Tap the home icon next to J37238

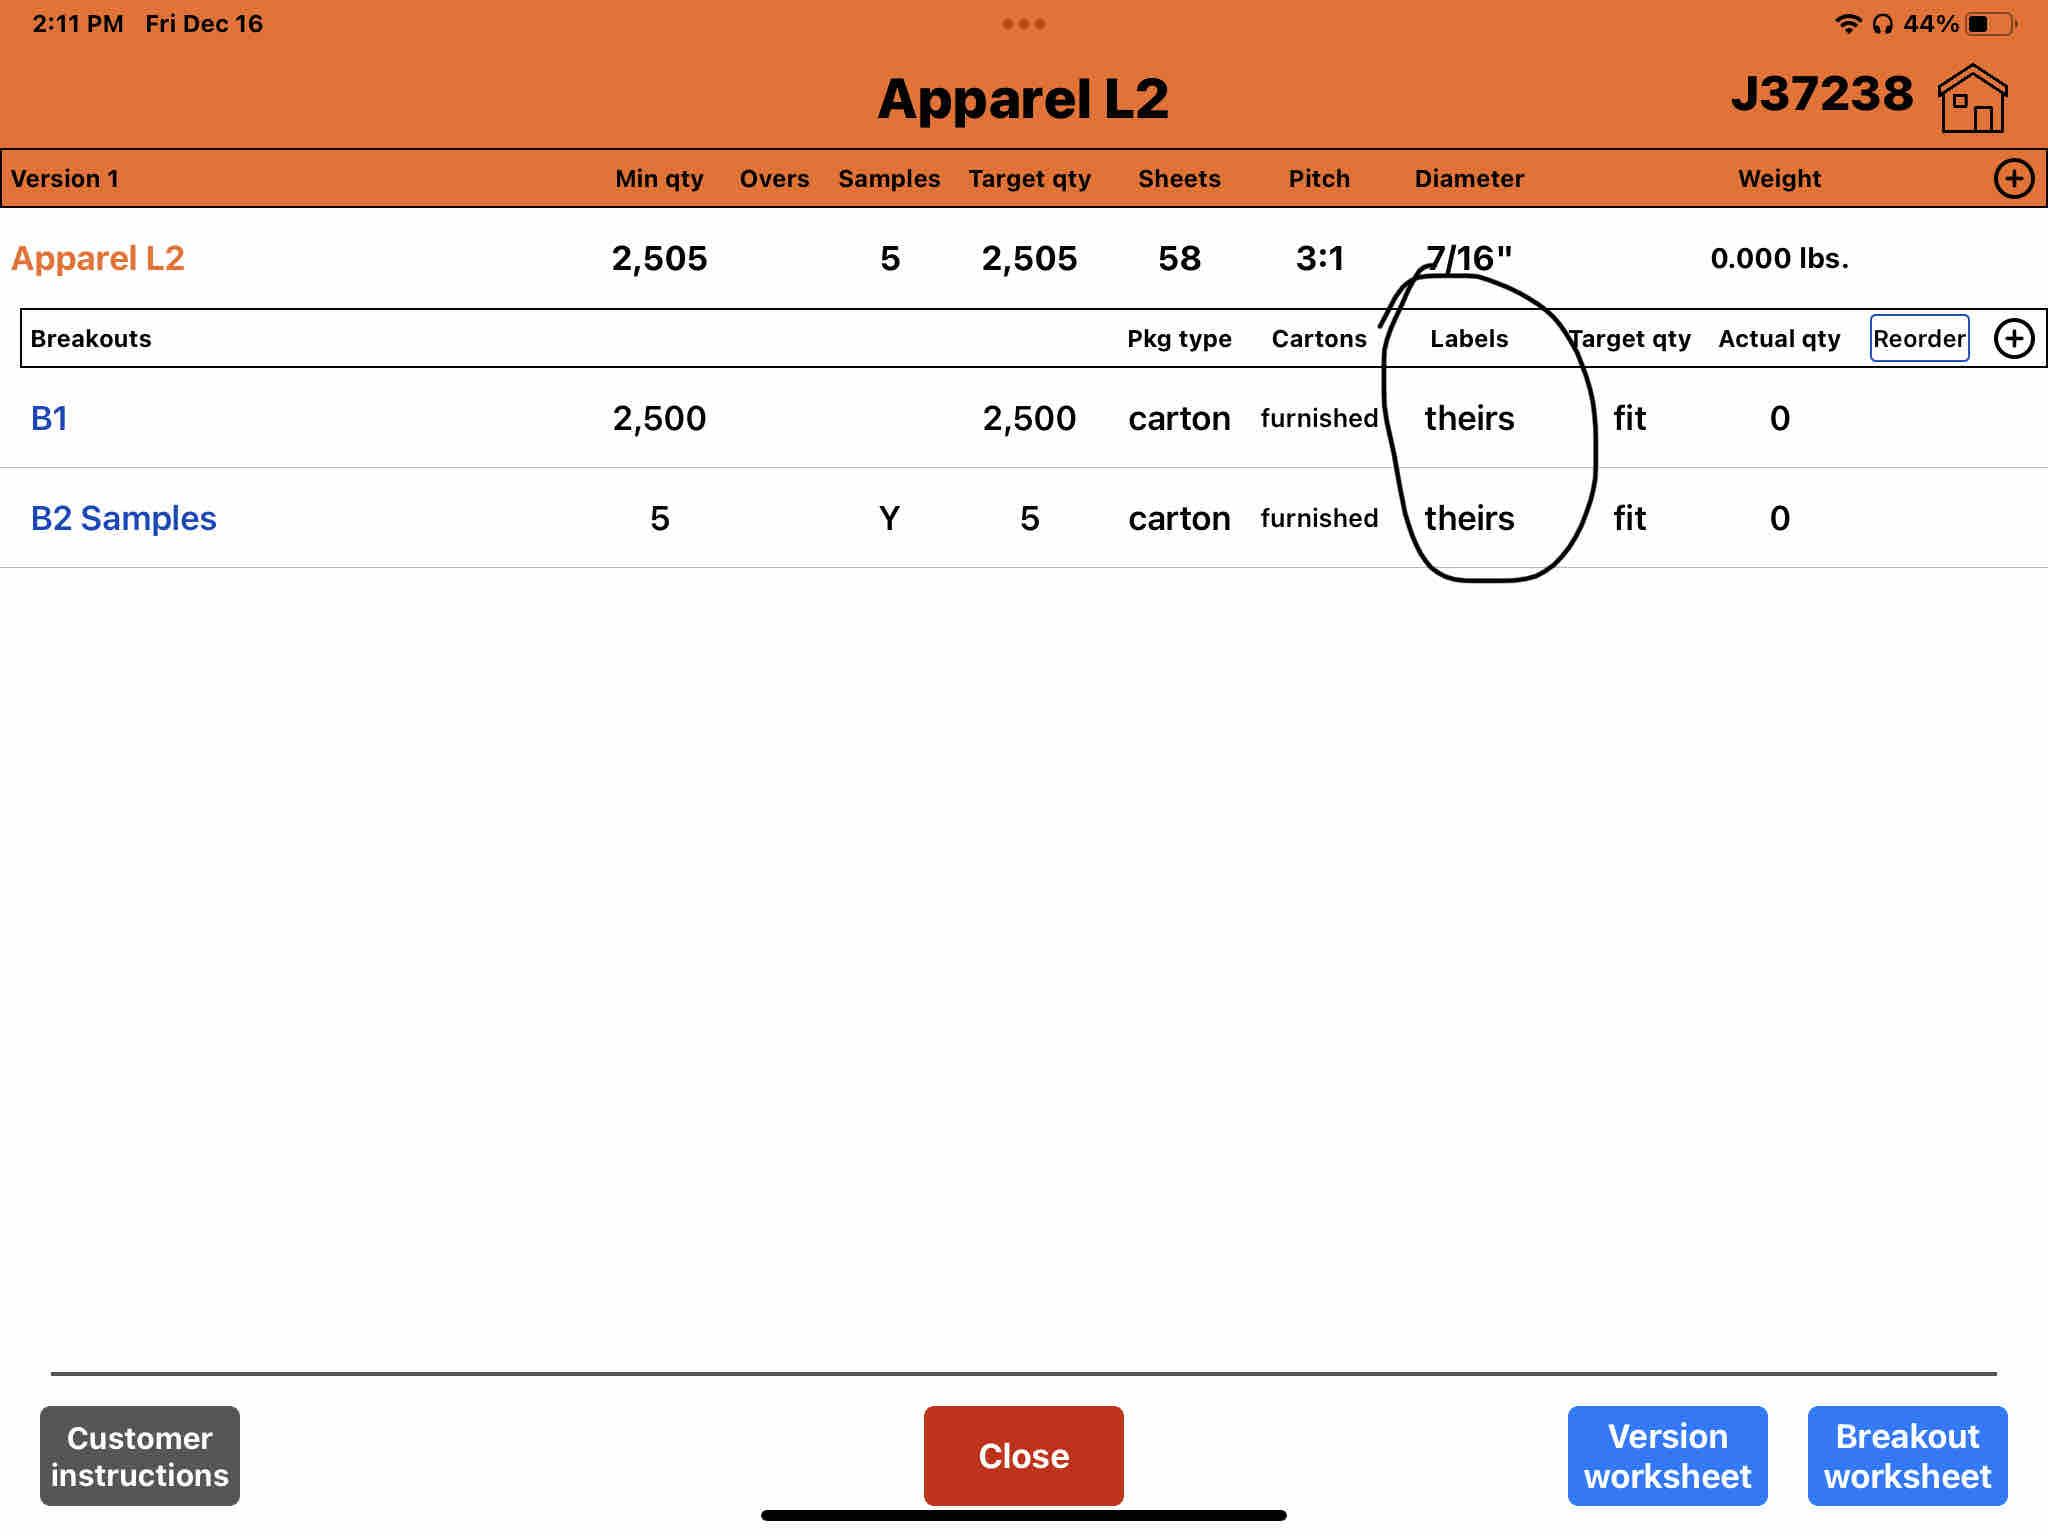1972,98
